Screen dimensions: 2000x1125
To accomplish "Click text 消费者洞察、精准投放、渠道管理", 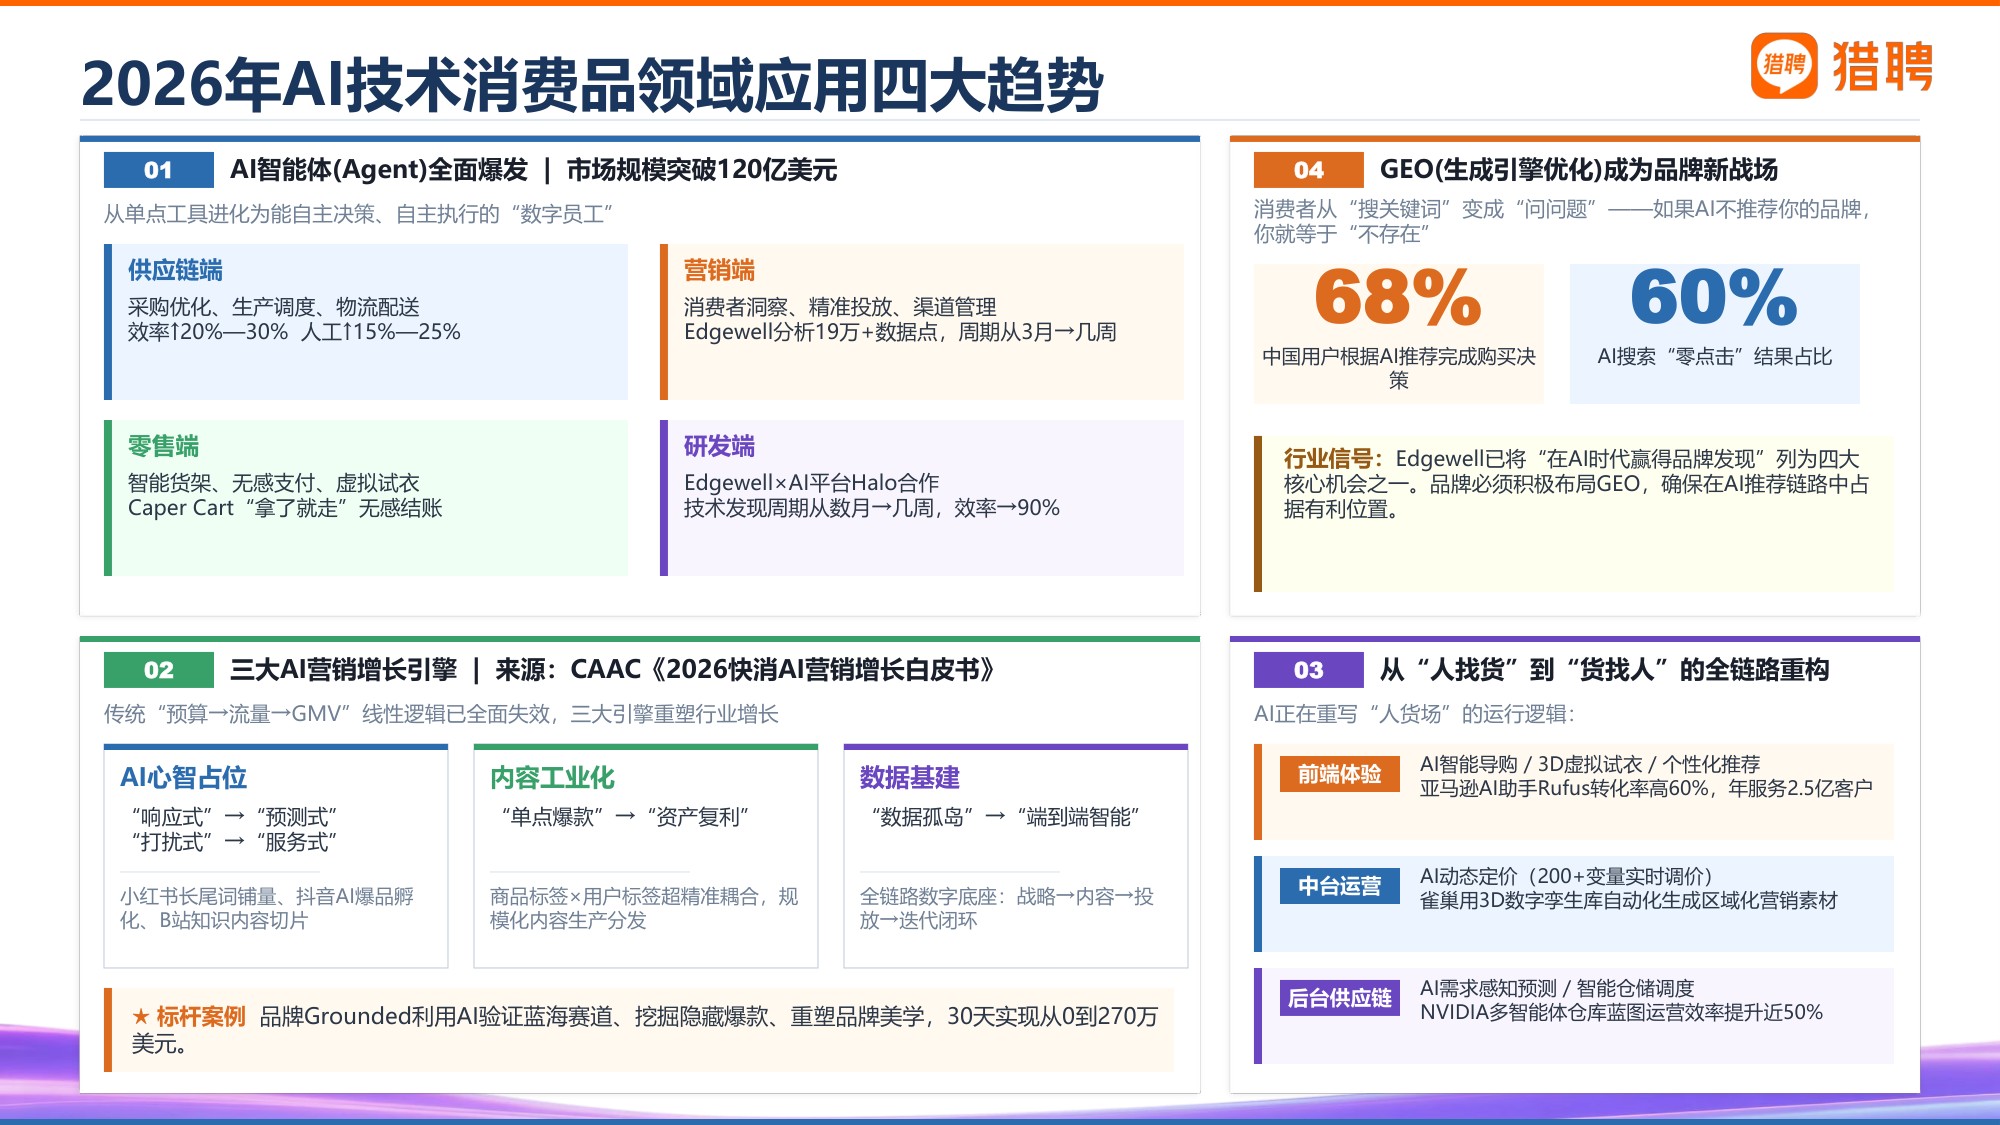I will 840,307.
